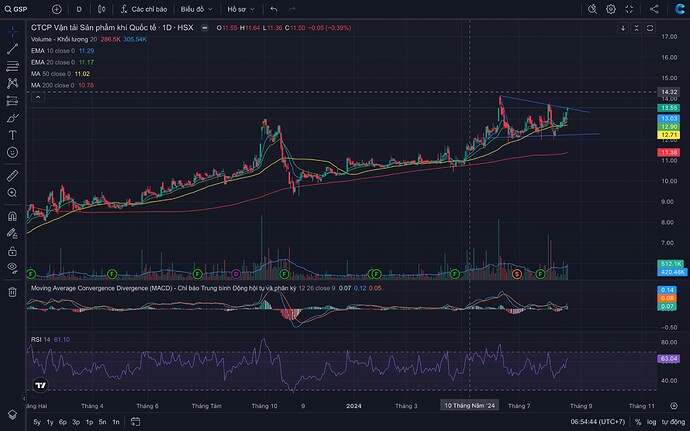Switch time range to 5y
690x431 pixels.
(x=37, y=422)
